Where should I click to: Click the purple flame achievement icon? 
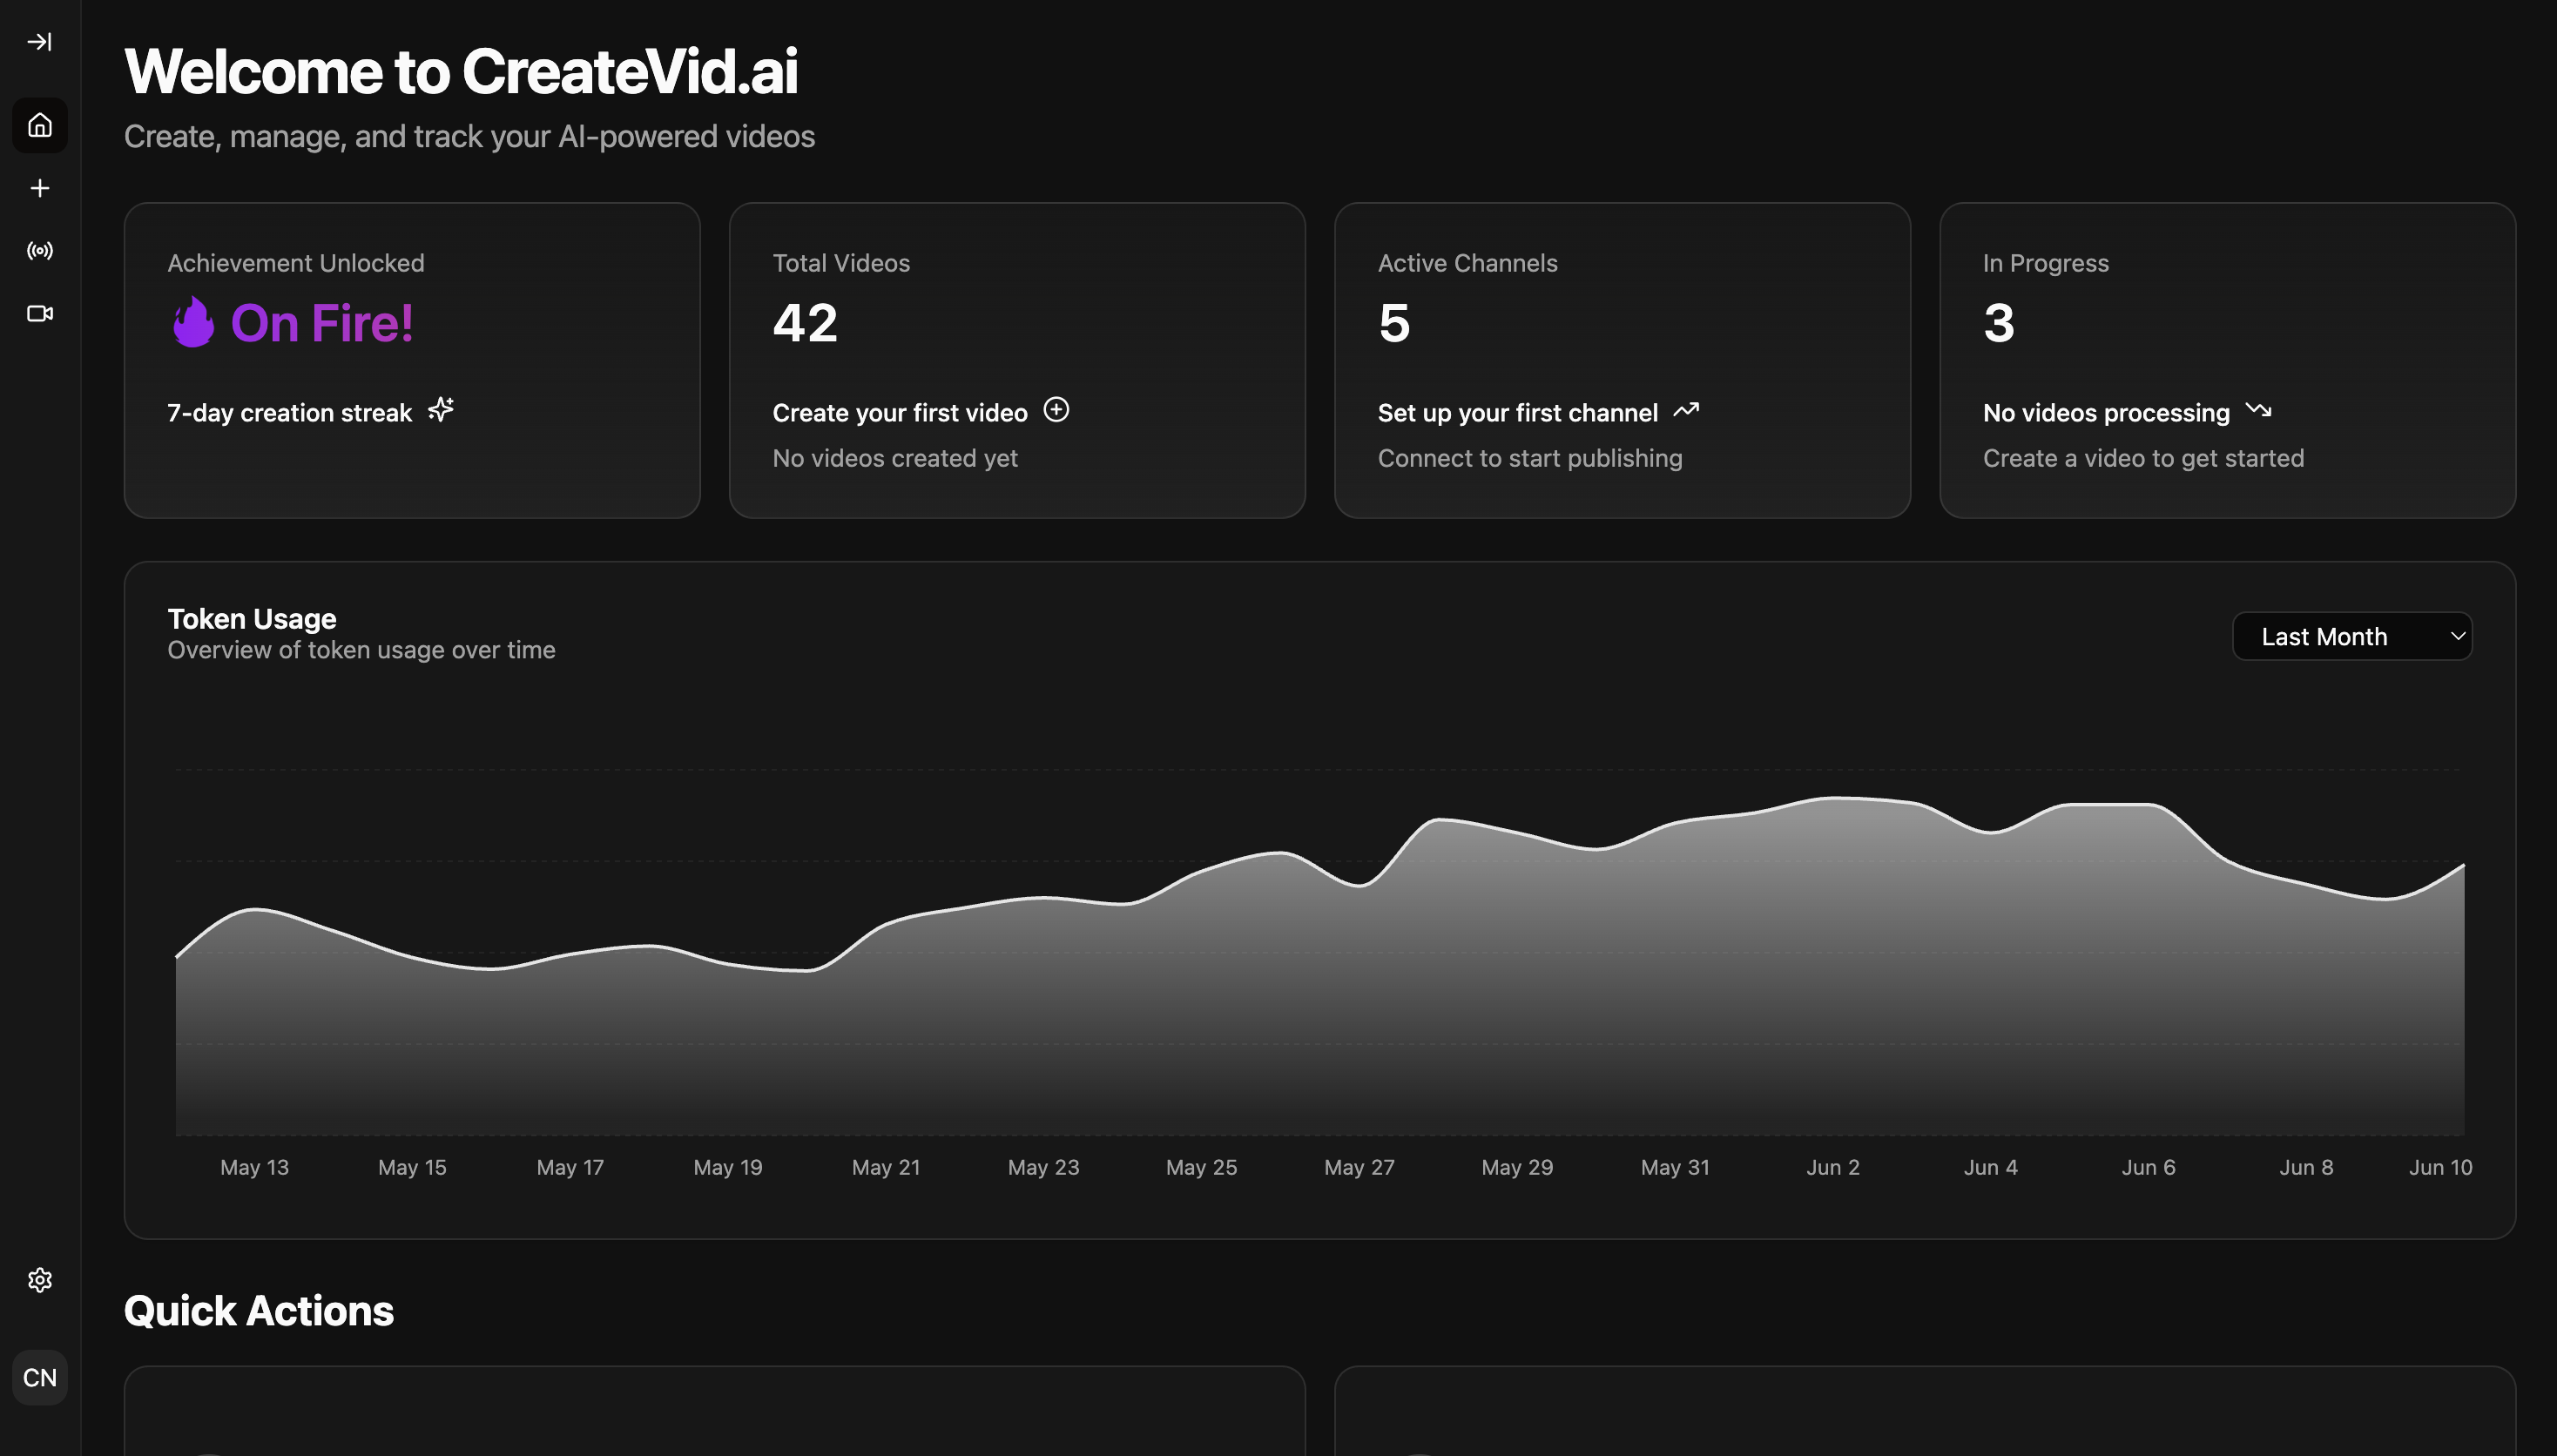pos(193,322)
